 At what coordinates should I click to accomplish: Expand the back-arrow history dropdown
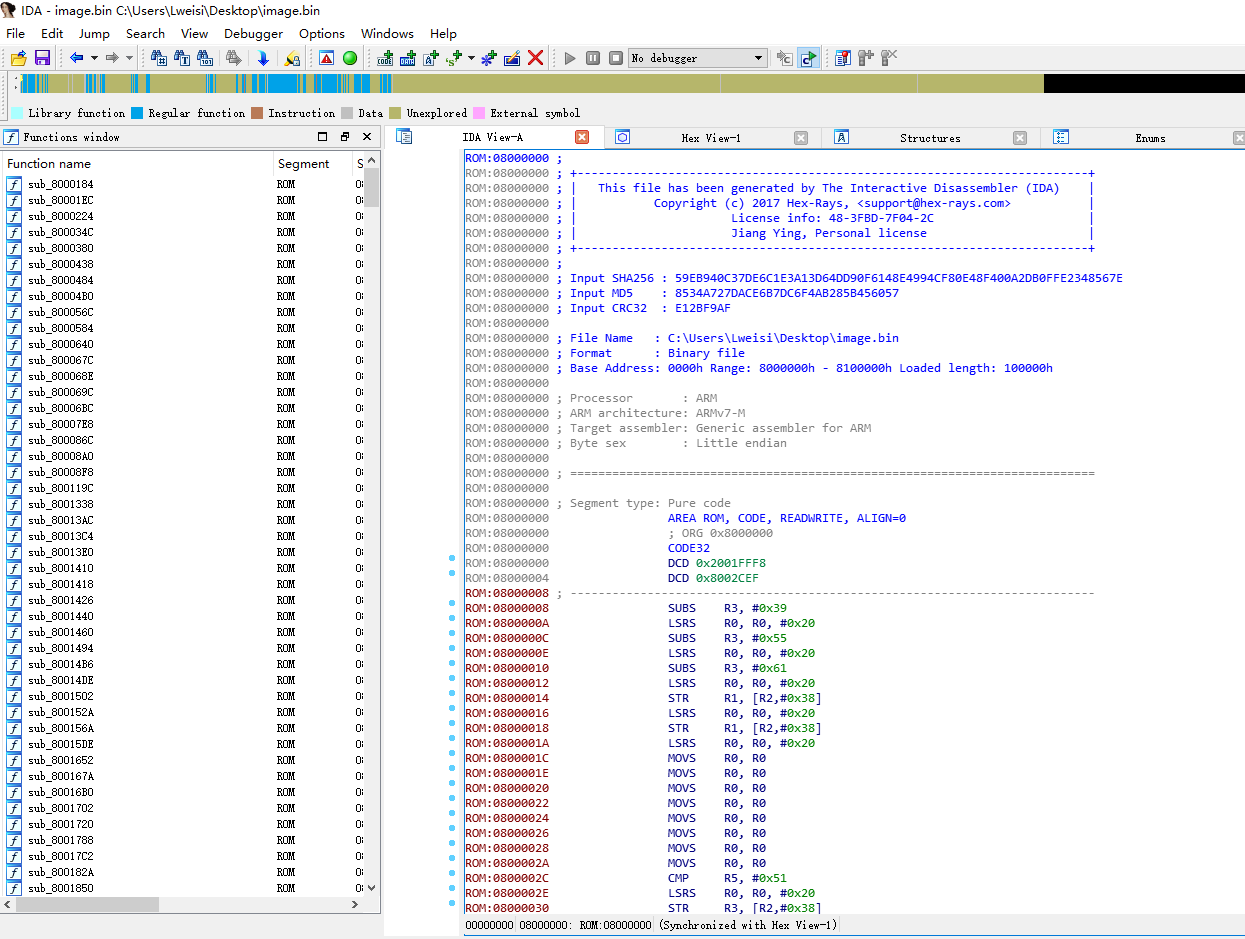[94, 58]
